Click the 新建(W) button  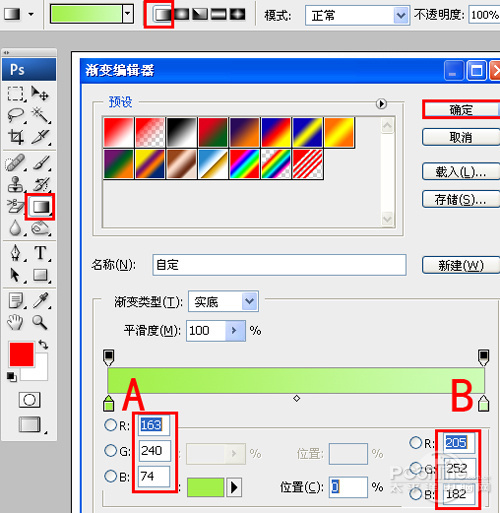[x=461, y=265]
